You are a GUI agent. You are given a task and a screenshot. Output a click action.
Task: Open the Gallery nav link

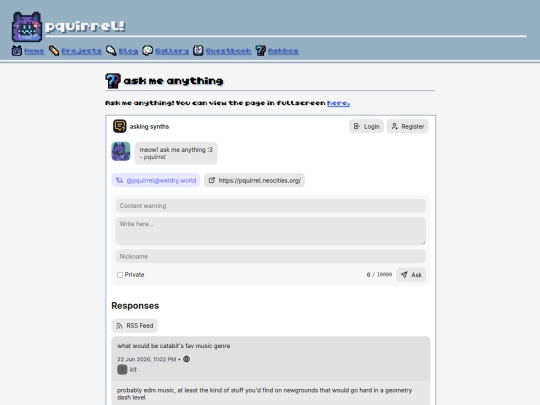[172, 51]
